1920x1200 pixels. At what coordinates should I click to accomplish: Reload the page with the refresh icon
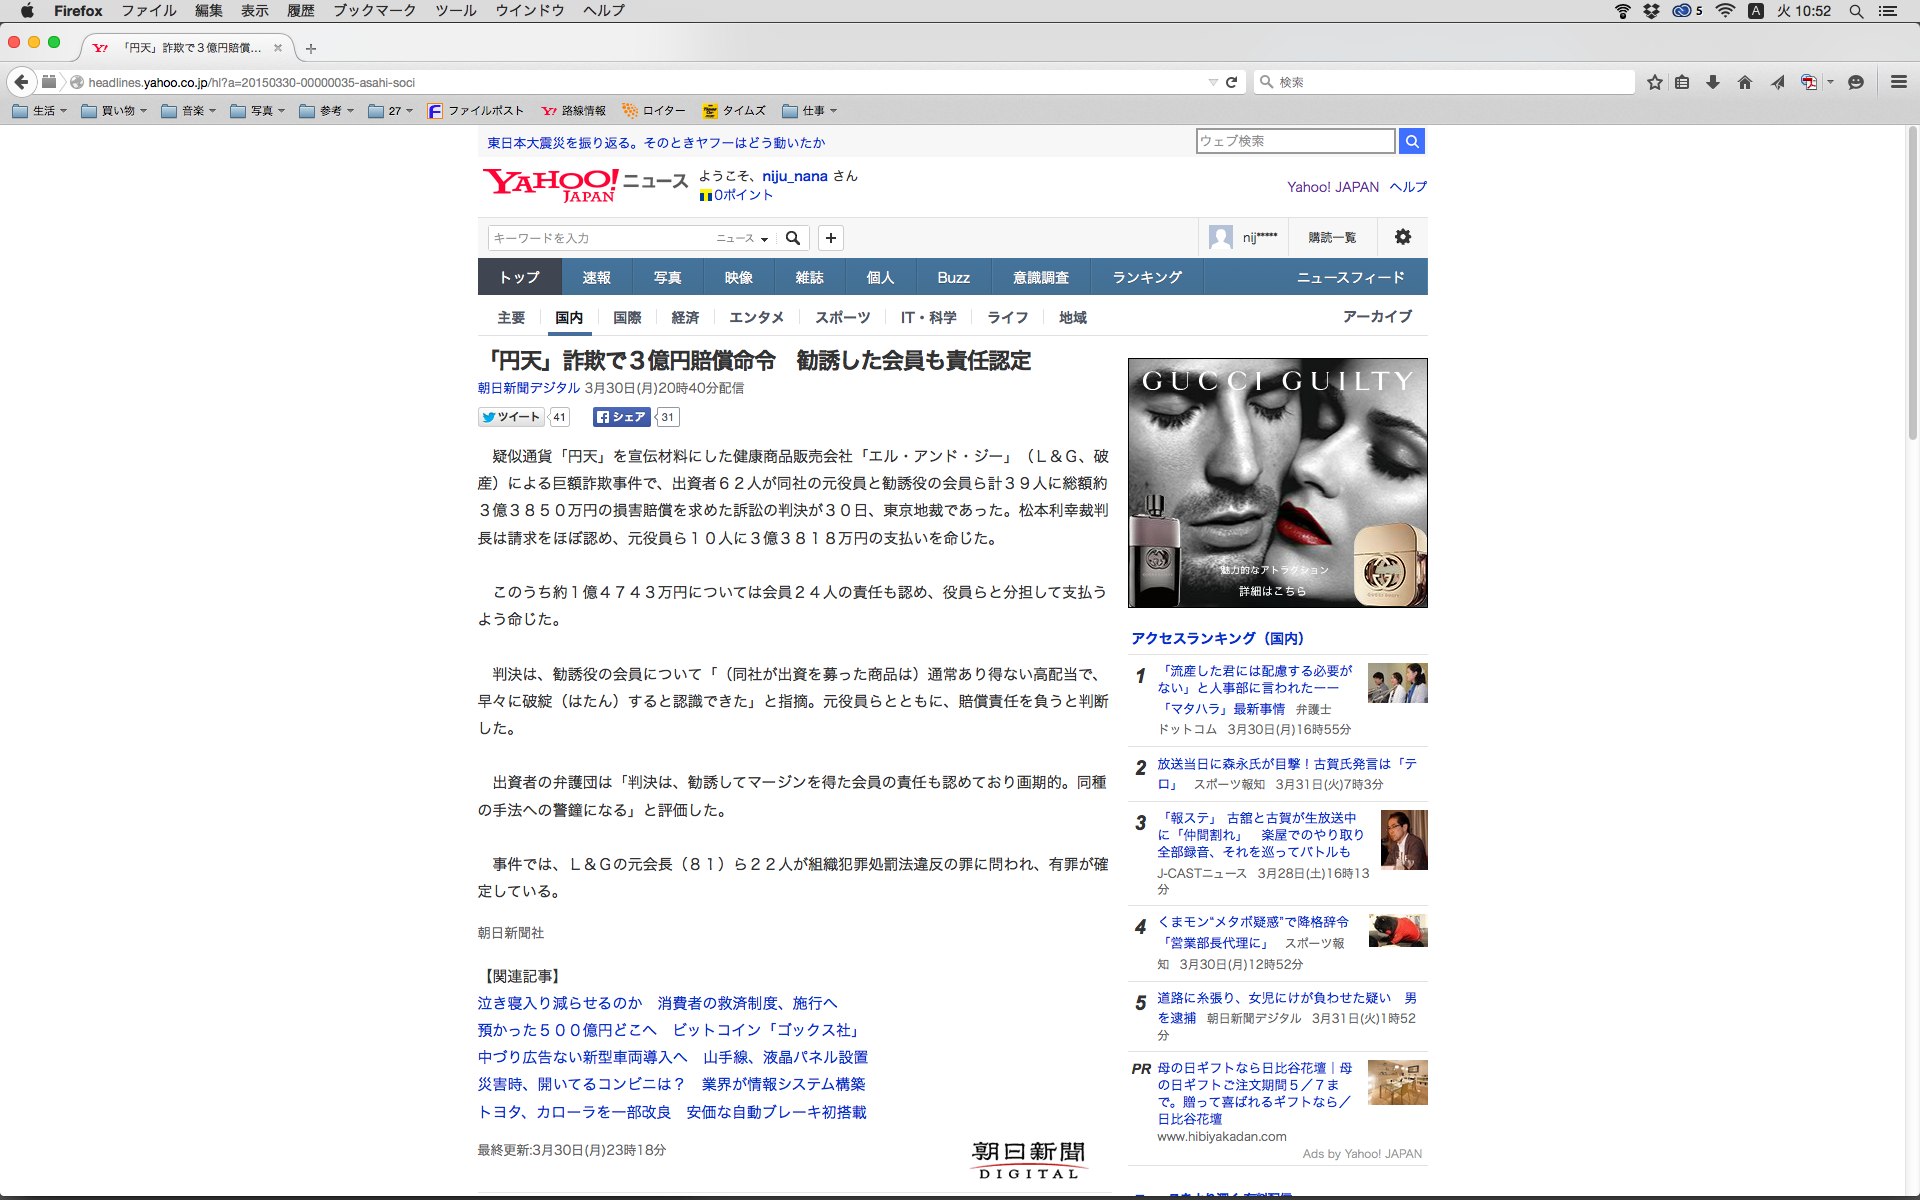pyautogui.click(x=1232, y=82)
